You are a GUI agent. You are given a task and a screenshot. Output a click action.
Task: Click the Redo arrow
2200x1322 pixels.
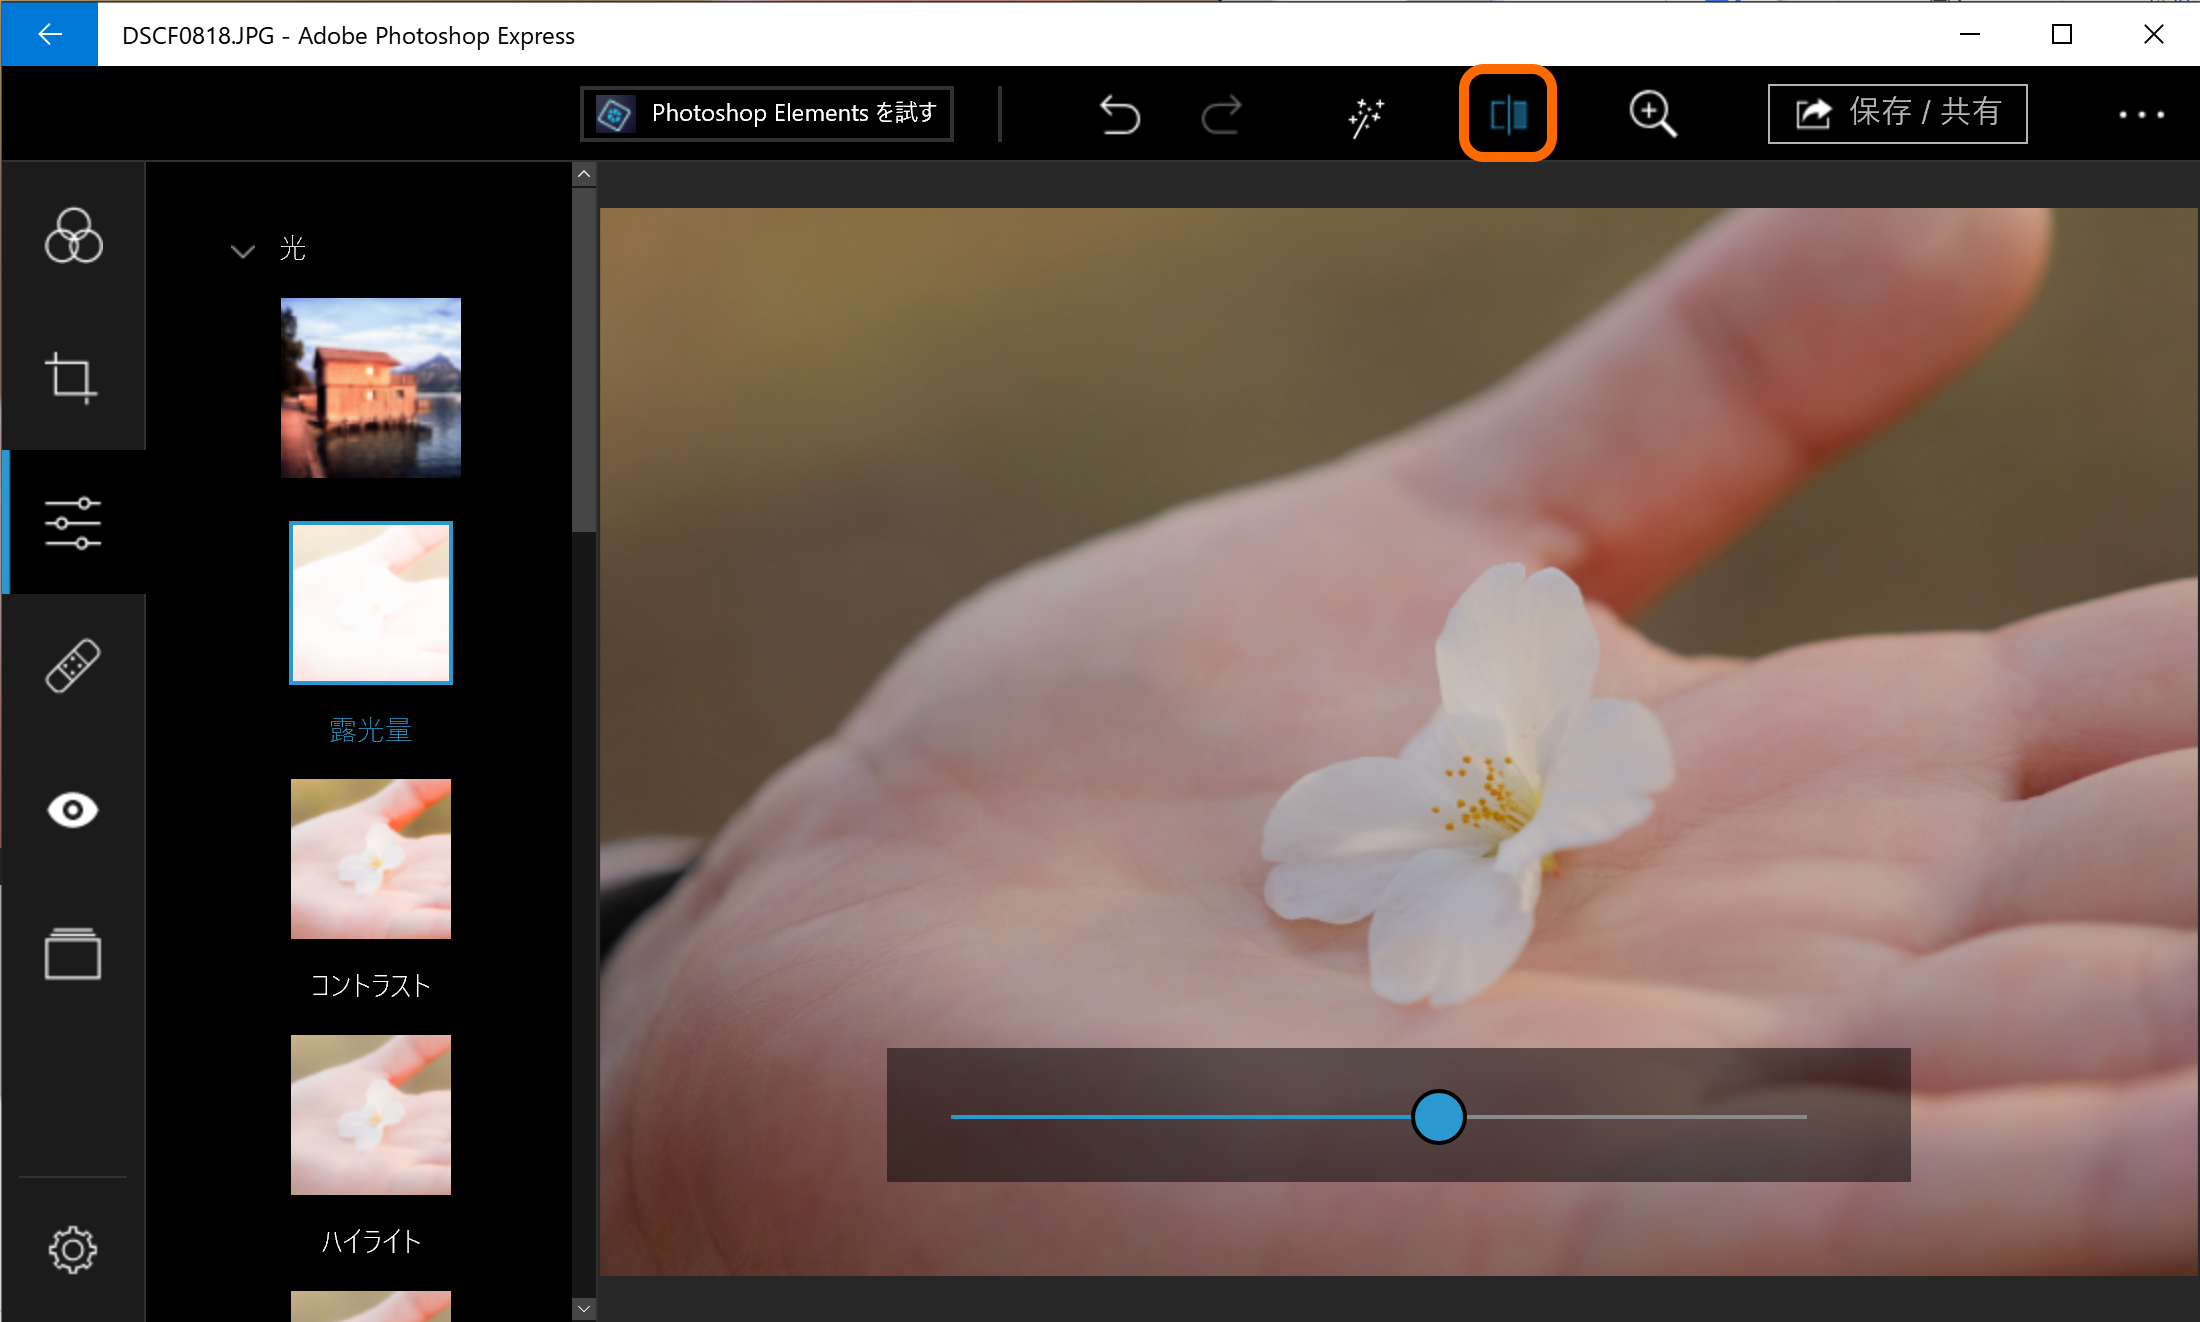1221,115
